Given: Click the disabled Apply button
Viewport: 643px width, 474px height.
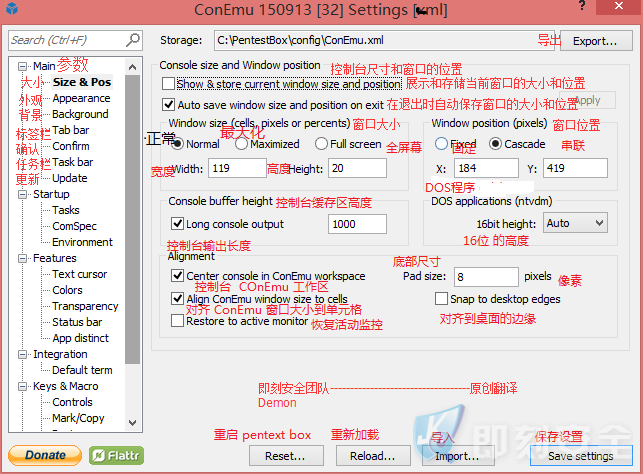Looking at the screenshot, I should pyautogui.click(x=589, y=100).
